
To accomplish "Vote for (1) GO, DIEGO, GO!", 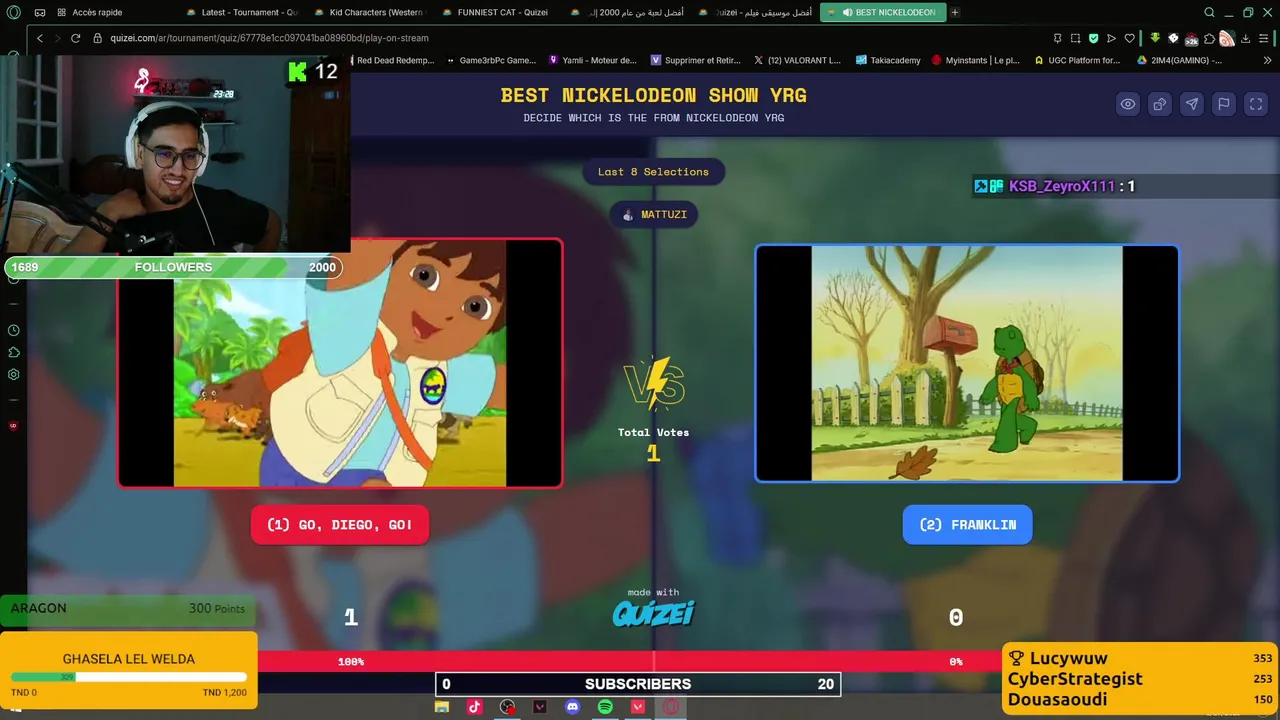I will click(340, 524).
